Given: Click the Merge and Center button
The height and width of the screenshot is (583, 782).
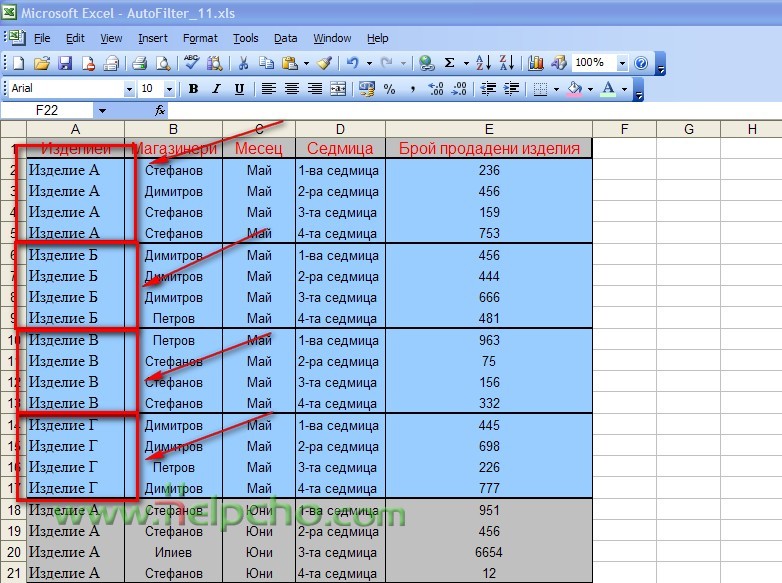Looking at the screenshot, I should coord(338,89).
